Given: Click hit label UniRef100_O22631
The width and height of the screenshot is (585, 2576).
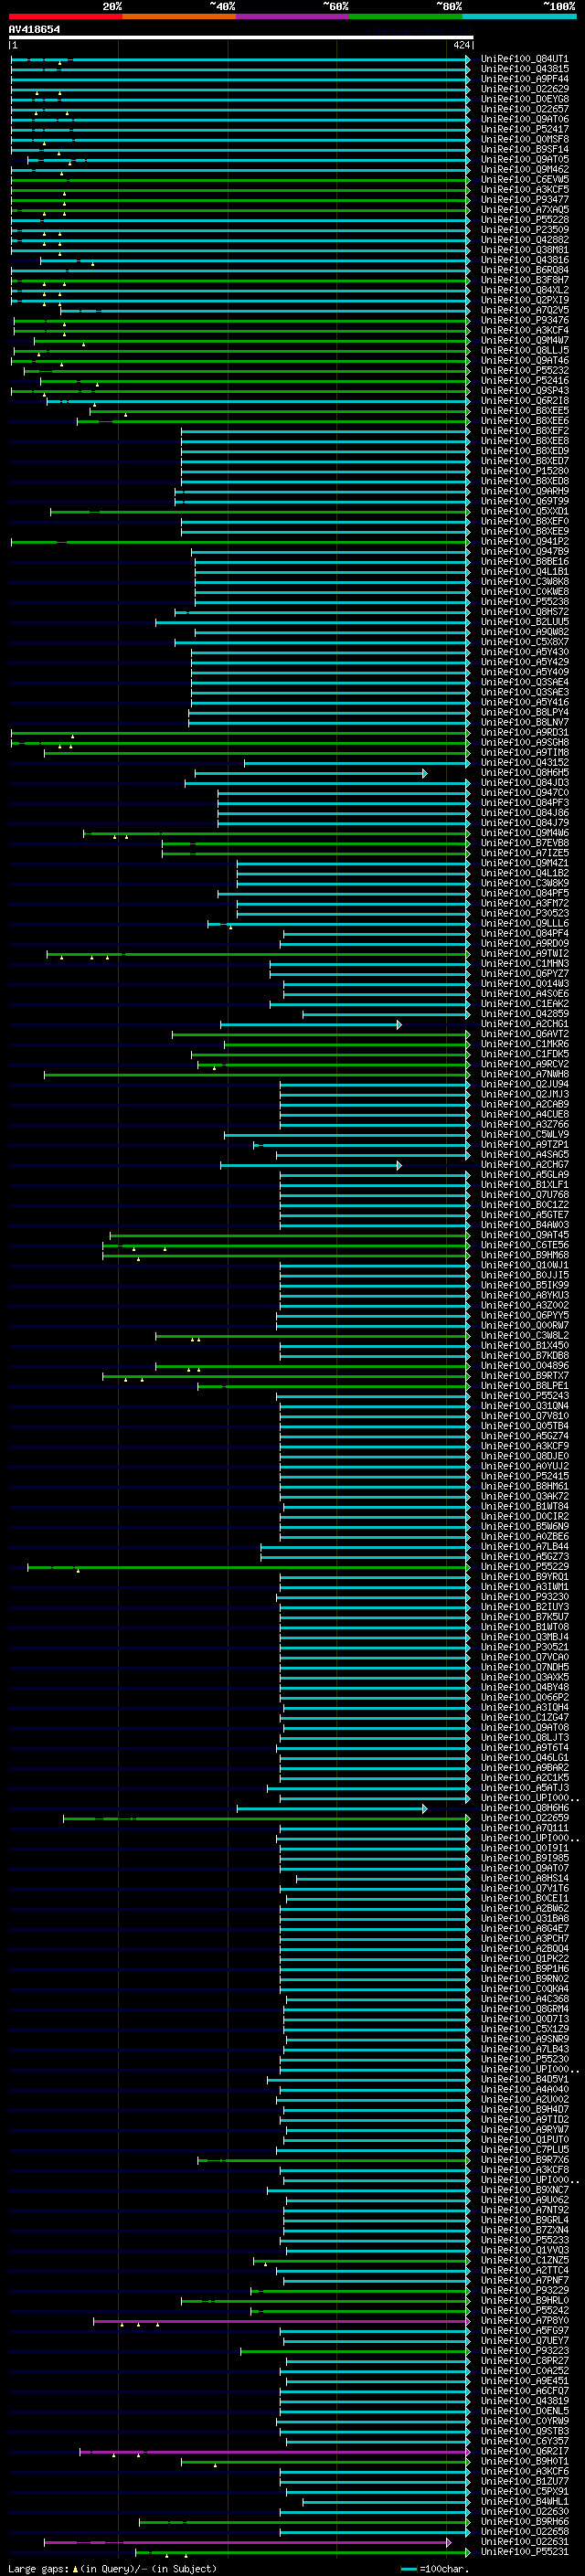Looking at the screenshot, I should (524, 2541).
